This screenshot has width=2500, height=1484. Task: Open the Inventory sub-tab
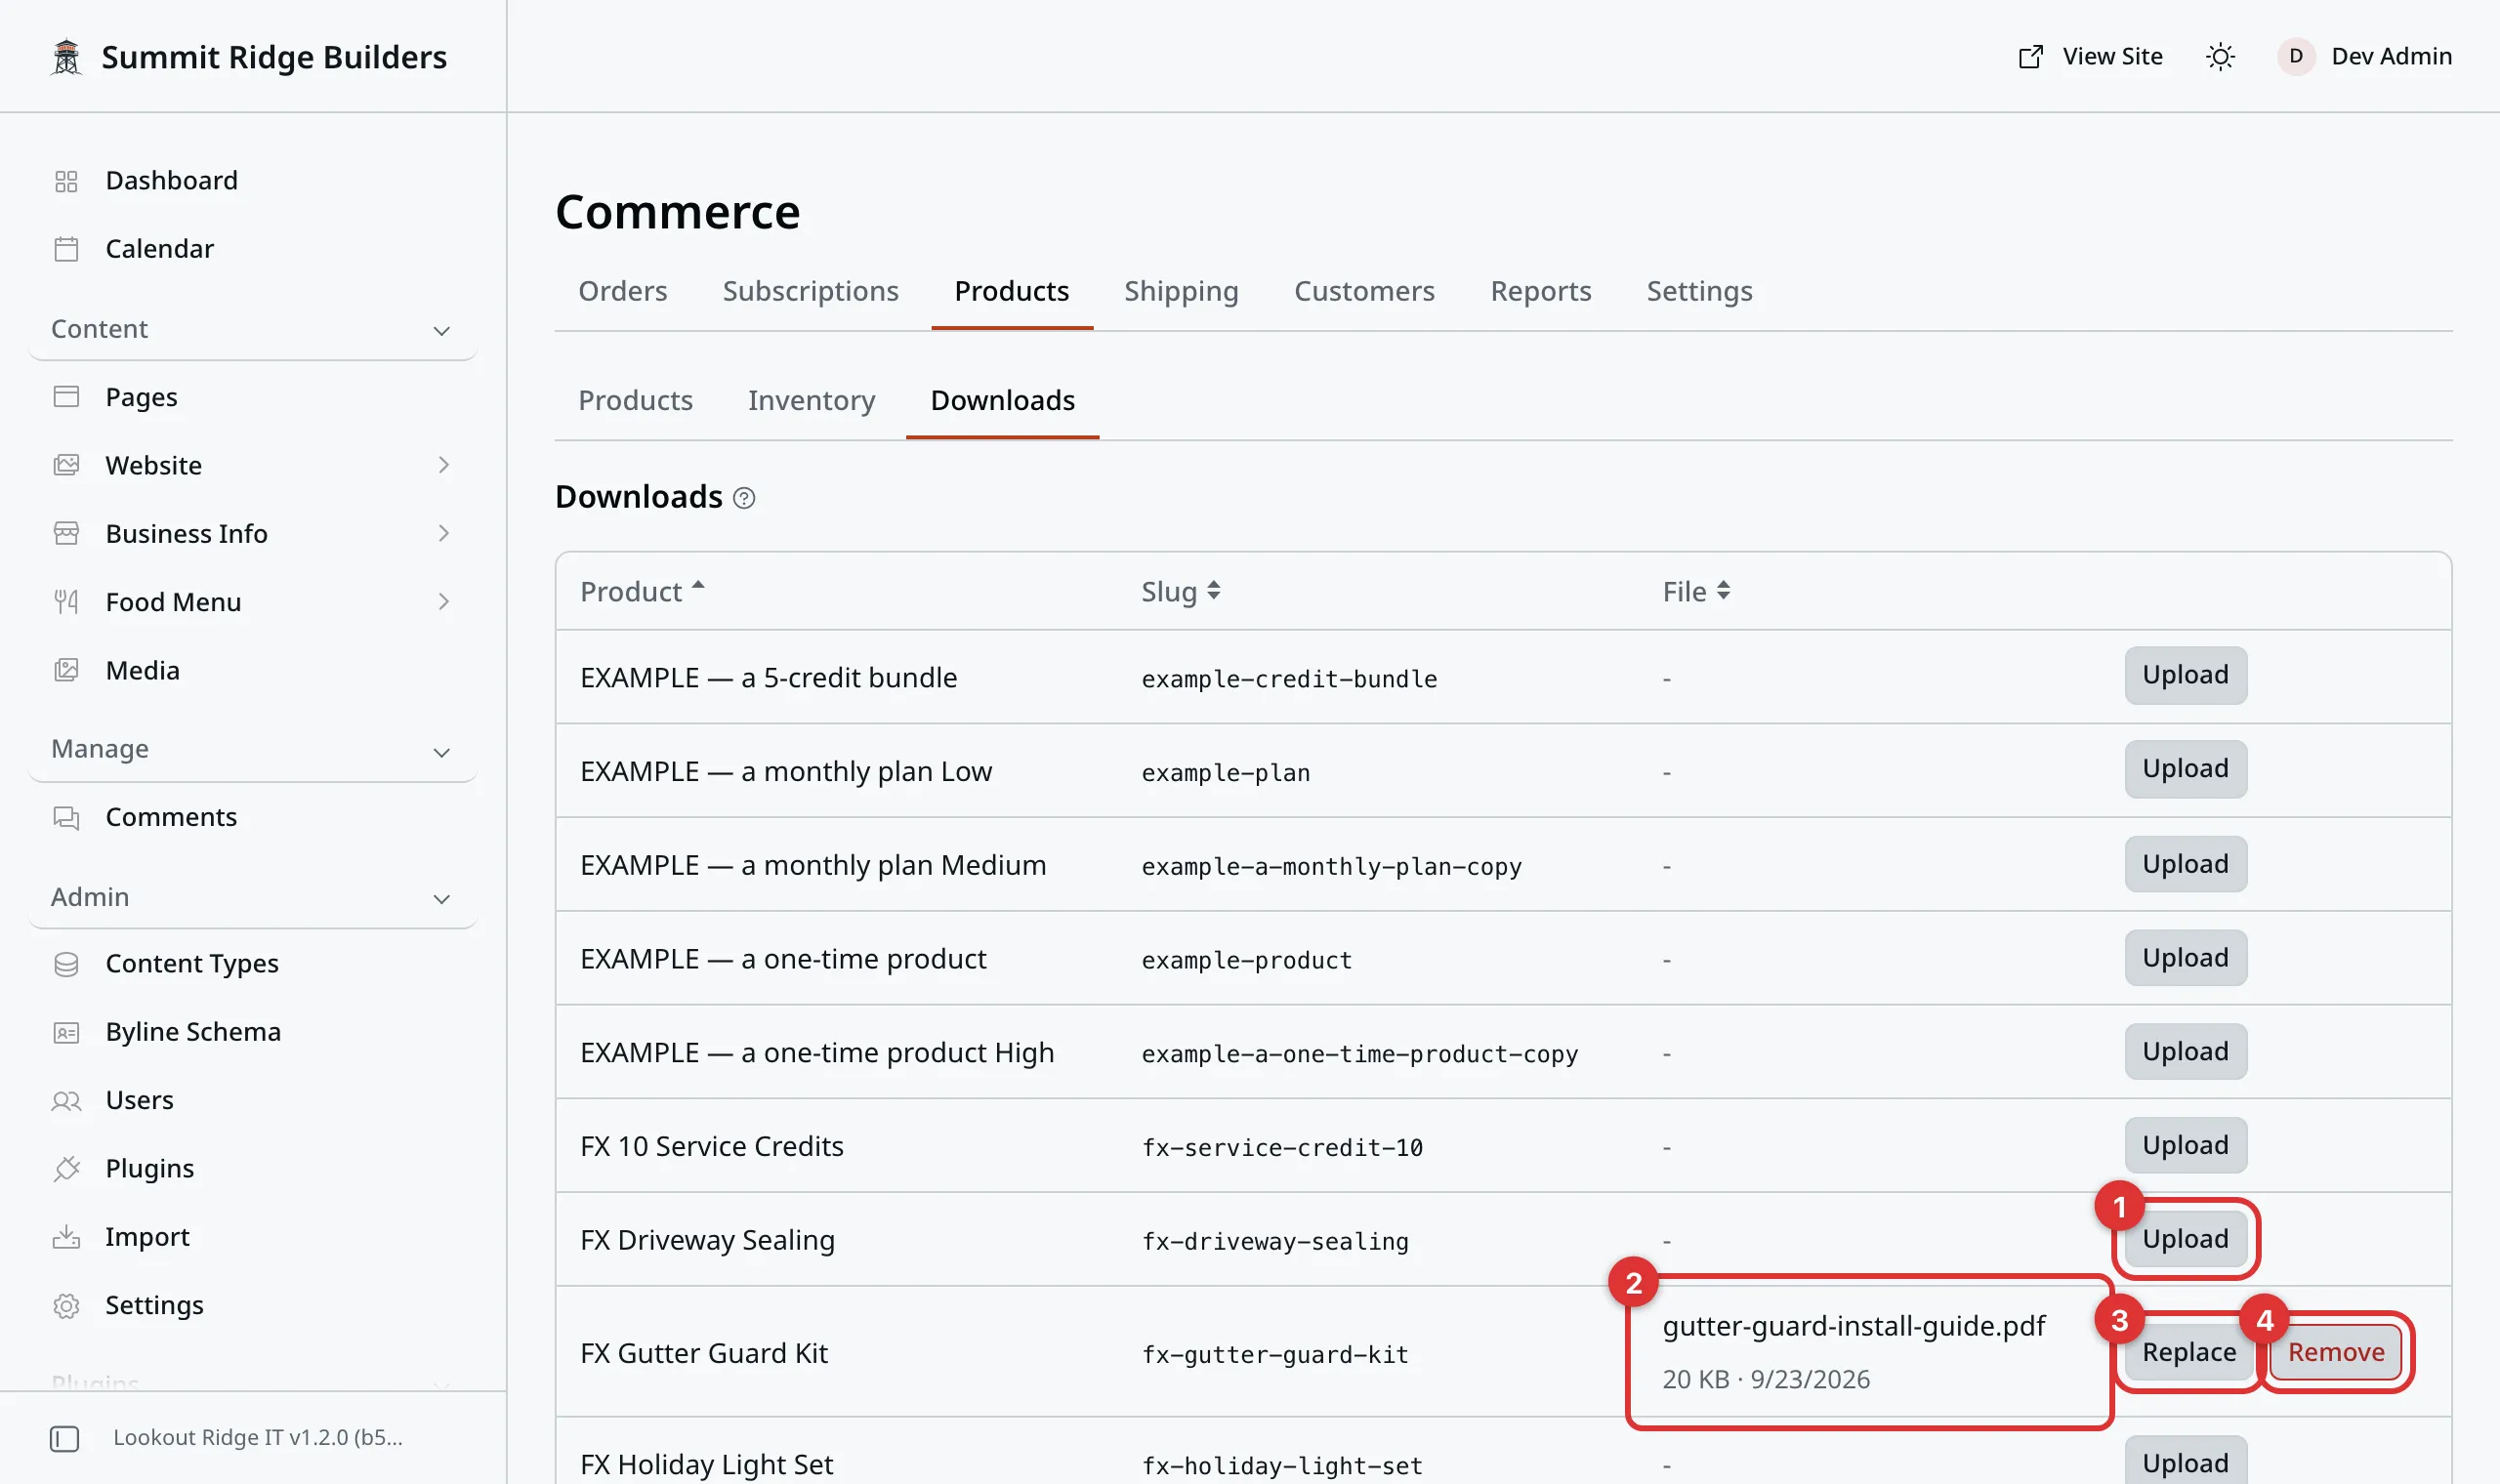811,400
